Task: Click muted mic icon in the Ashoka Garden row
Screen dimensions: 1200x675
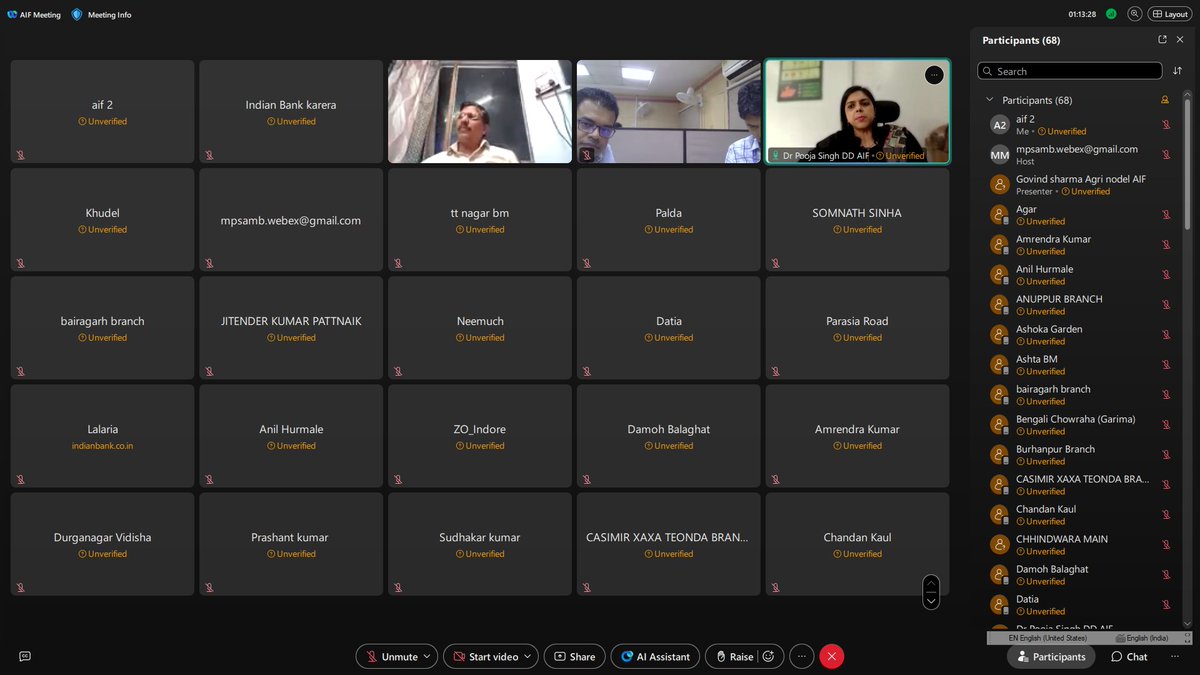Action: point(1166,335)
